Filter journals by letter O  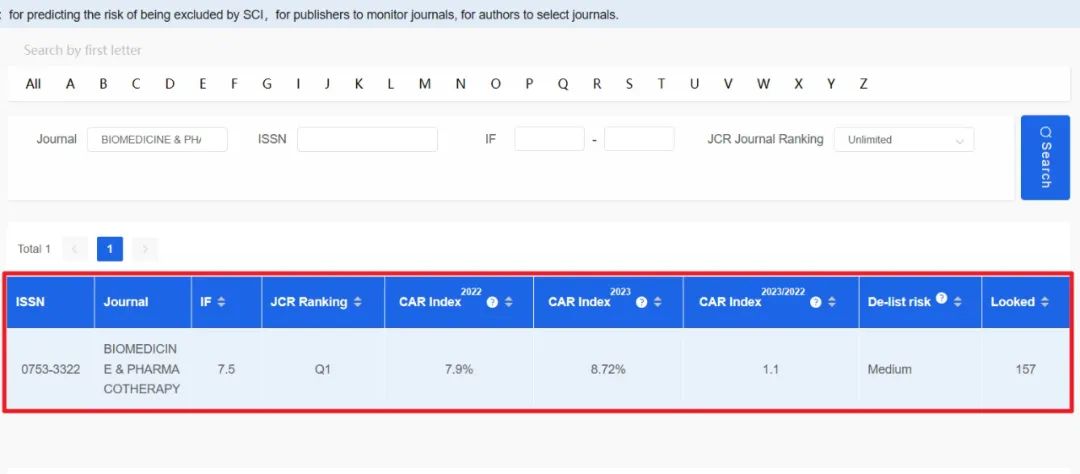click(x=495, y=84)
